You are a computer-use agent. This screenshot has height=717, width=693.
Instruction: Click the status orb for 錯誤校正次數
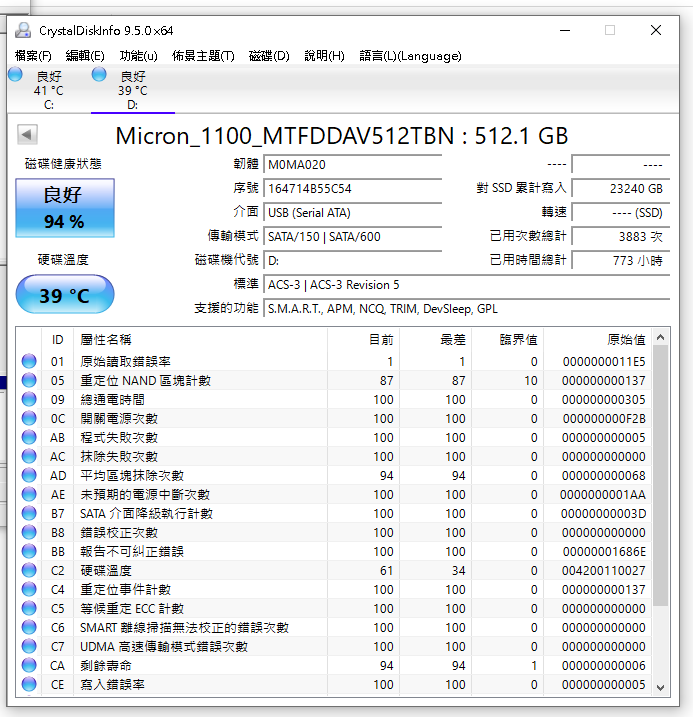point(29,532)
